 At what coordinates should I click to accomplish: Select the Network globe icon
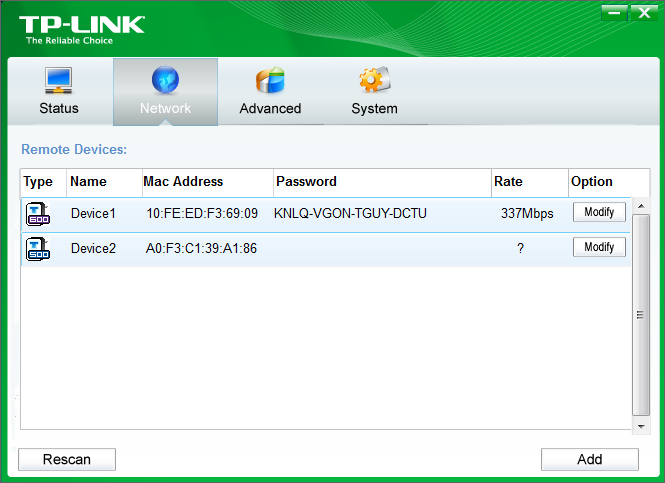165,80
